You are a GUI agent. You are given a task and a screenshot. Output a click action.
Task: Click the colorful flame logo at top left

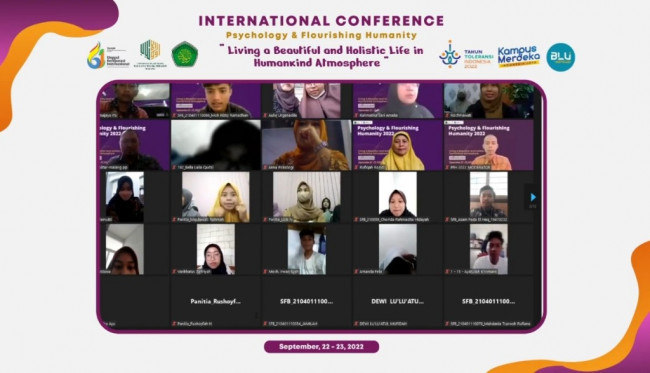(96, 55)
